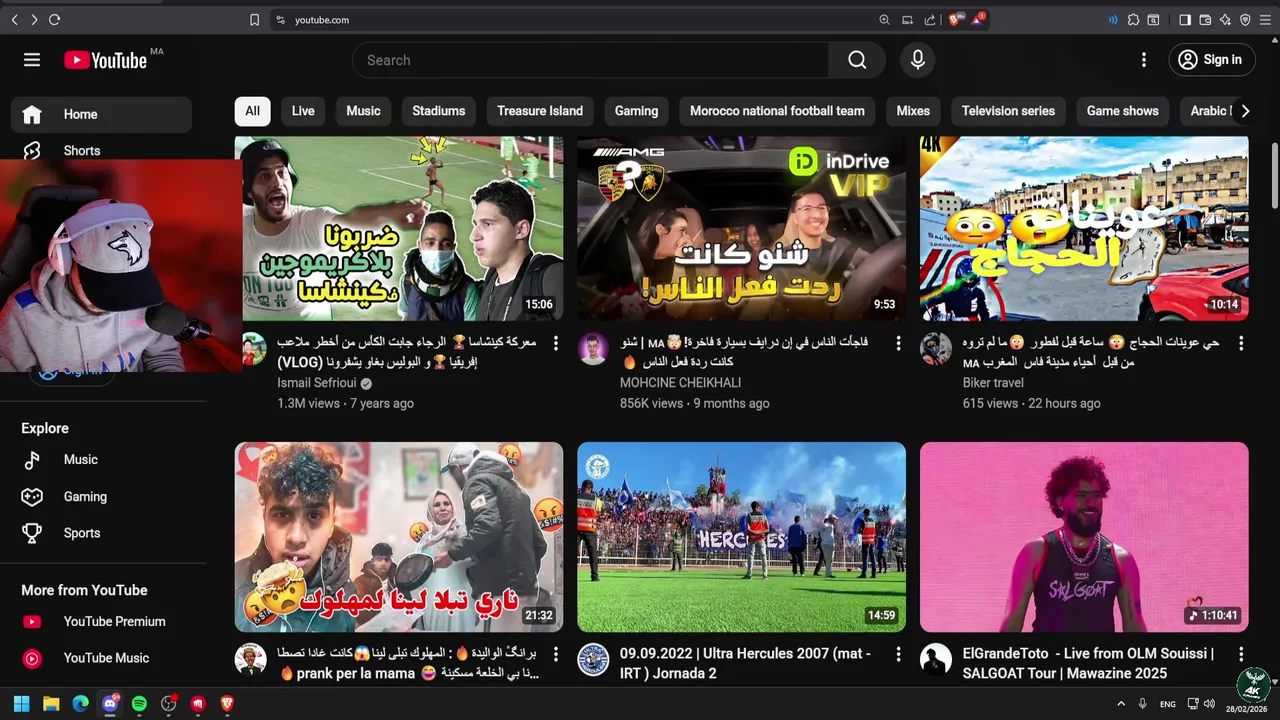Image resolution: width=1280 pixels, height=720 pixels.
Task: Open the browser main menu icon
Action: pos(1265,20)
